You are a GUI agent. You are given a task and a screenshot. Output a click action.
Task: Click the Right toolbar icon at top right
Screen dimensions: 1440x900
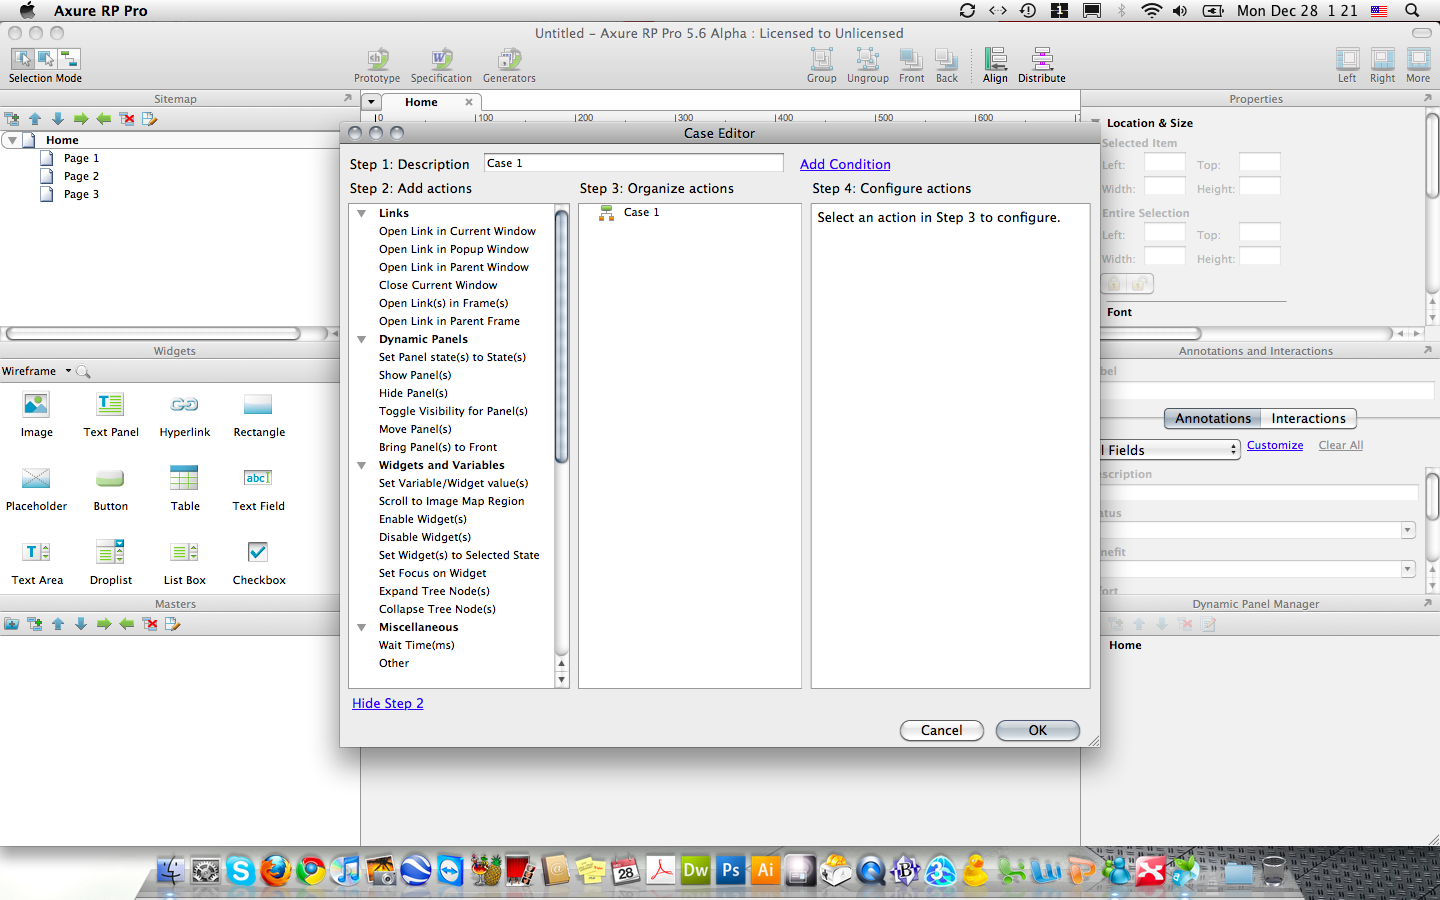(1383, 60)
